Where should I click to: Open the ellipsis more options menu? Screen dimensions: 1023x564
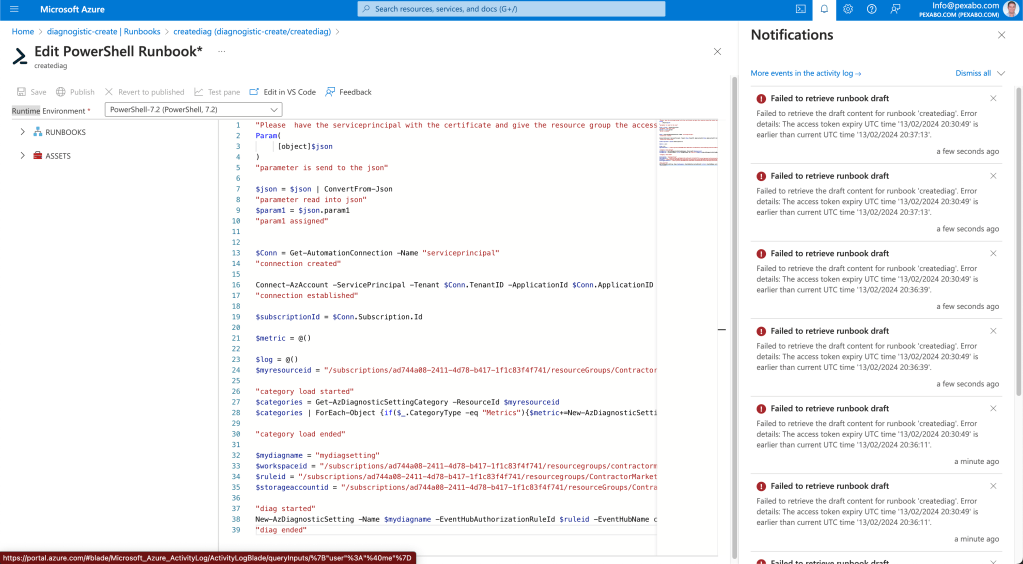pyautogui.click(x=222, y=52)
